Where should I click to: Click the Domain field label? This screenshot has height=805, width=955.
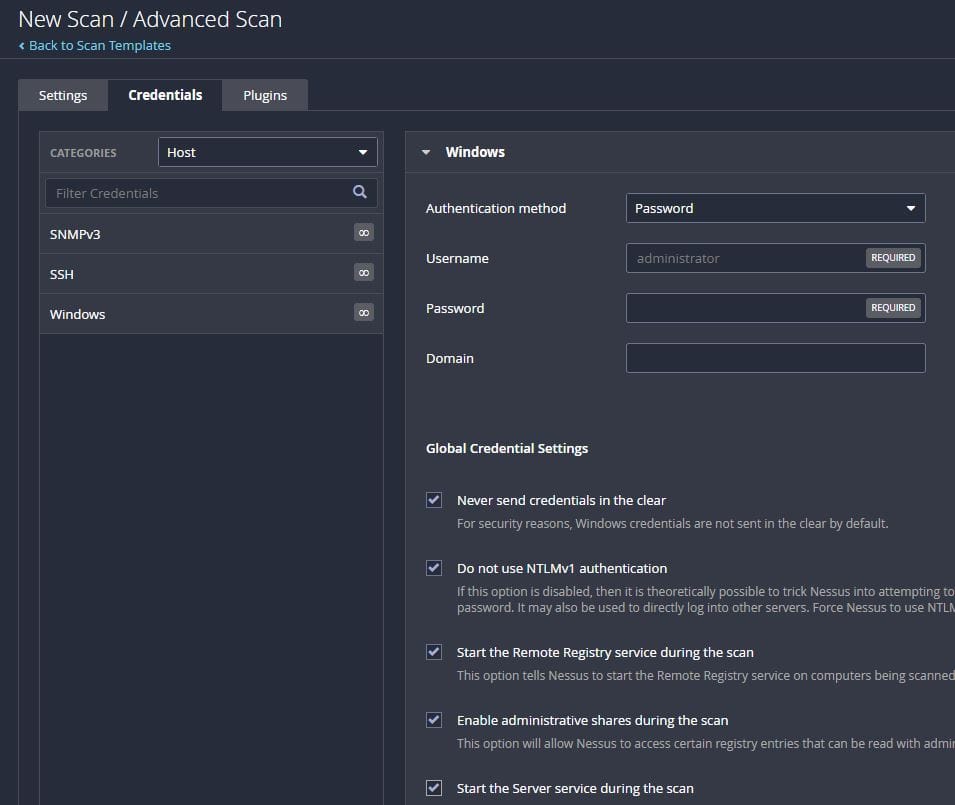pos(449,358)
